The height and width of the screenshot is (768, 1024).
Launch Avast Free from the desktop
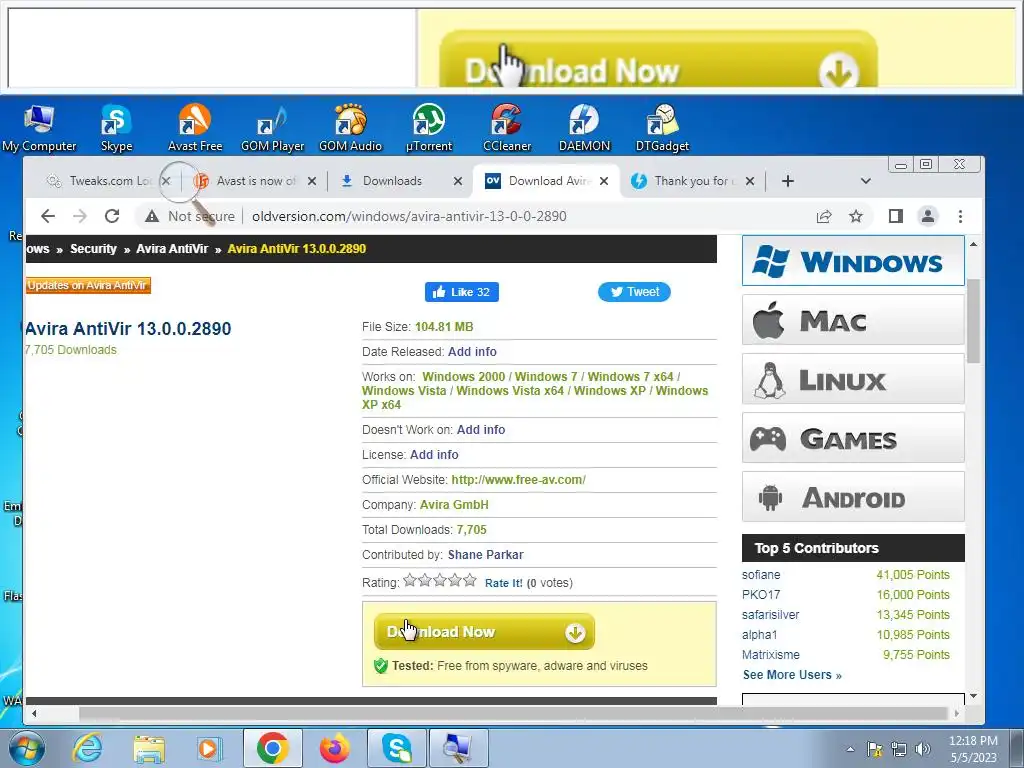195,127
